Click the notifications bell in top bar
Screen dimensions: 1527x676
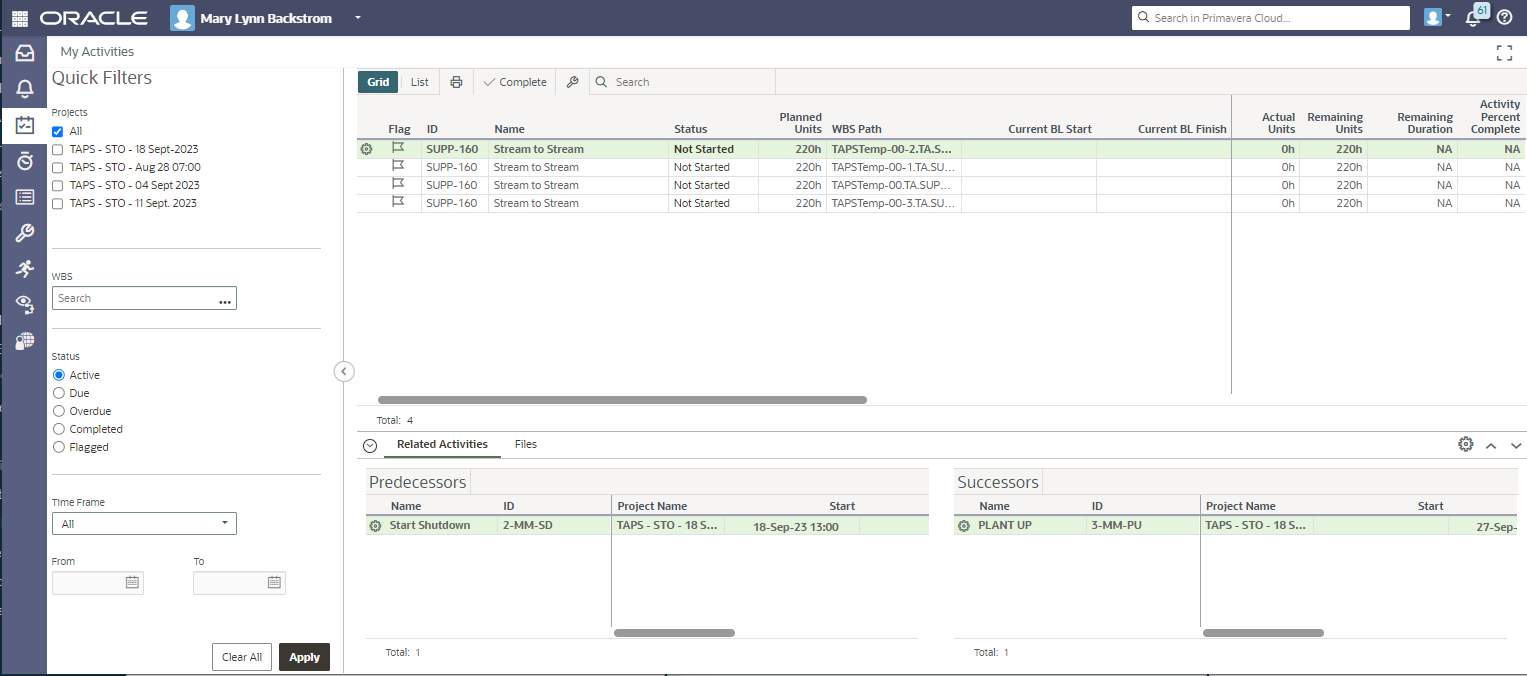1473,18
